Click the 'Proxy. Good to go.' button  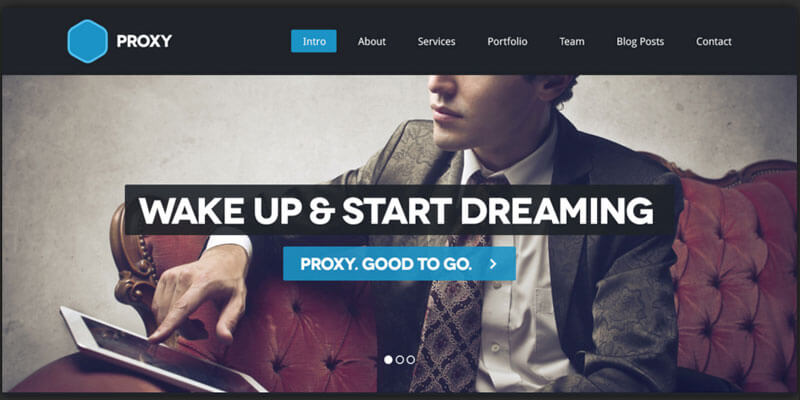[x=399, y=264]
